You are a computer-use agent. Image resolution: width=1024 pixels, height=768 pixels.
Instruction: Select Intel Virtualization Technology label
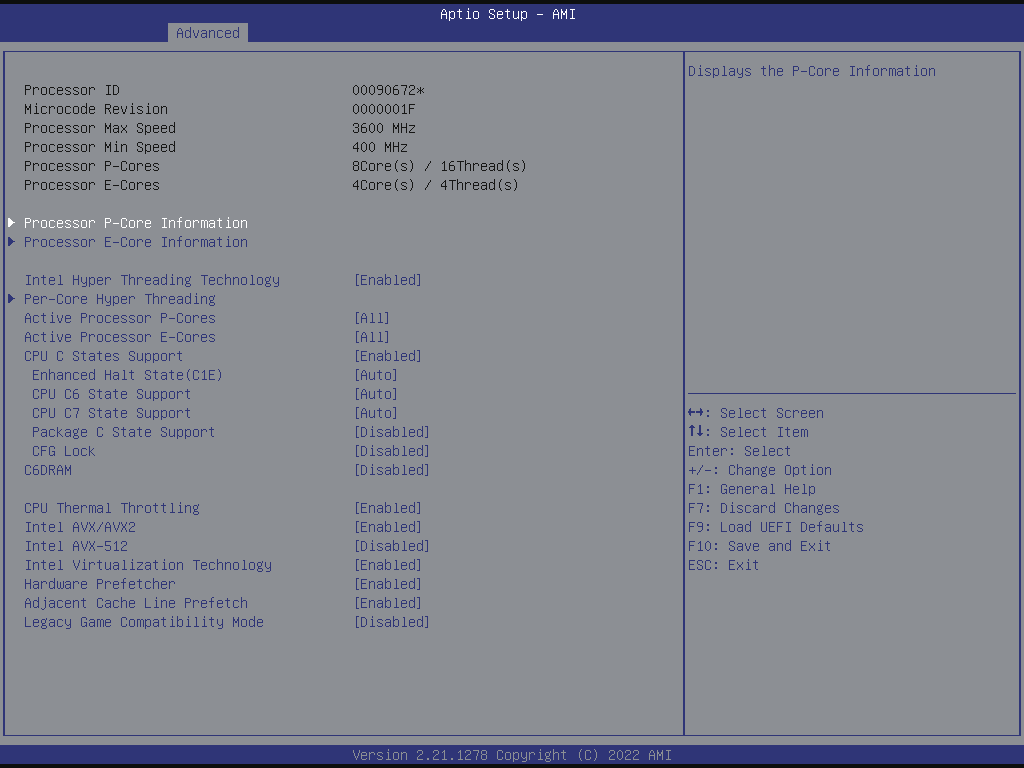tap(148, 565)
